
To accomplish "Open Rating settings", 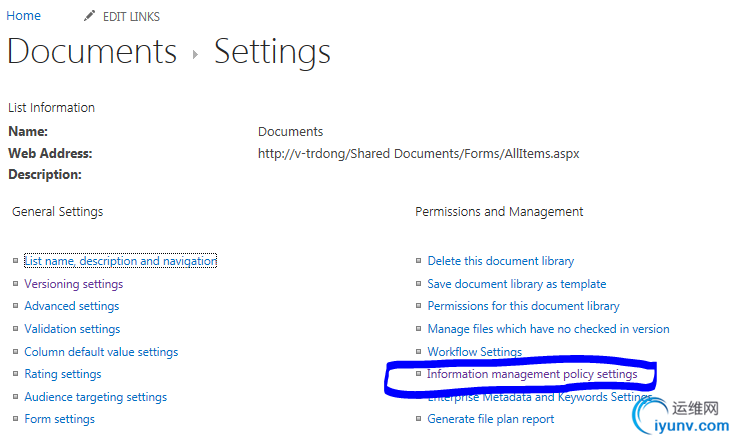I will [63, 374].
